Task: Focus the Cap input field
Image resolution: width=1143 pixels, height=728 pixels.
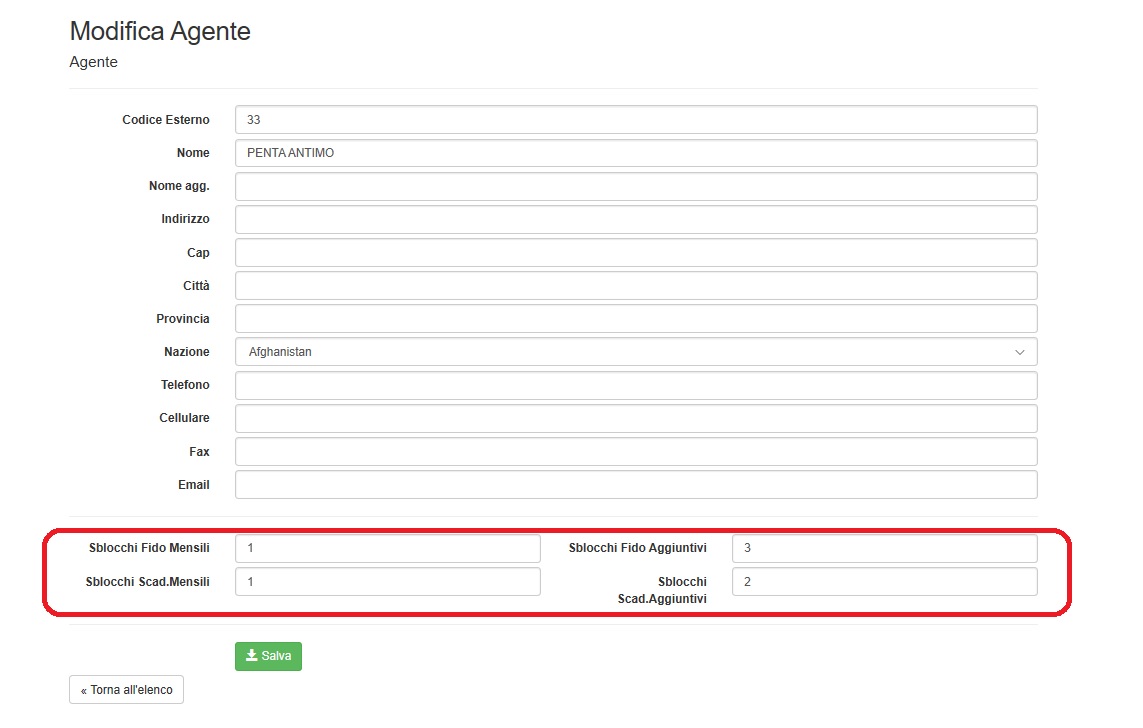Action: [635, 253]
